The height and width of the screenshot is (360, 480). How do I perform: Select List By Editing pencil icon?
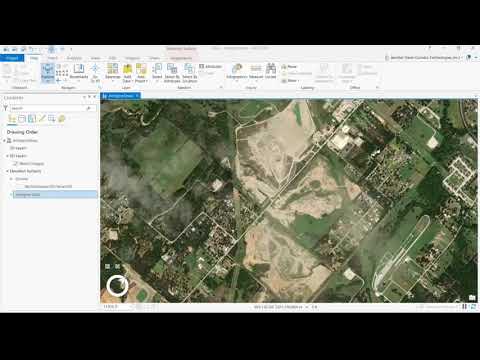pos(42,118)
